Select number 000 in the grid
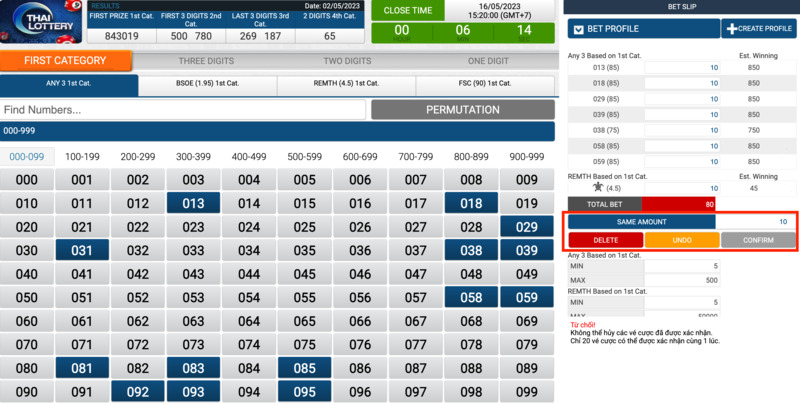The height and width of the screenshot is (404, 800). click(27, 180)
